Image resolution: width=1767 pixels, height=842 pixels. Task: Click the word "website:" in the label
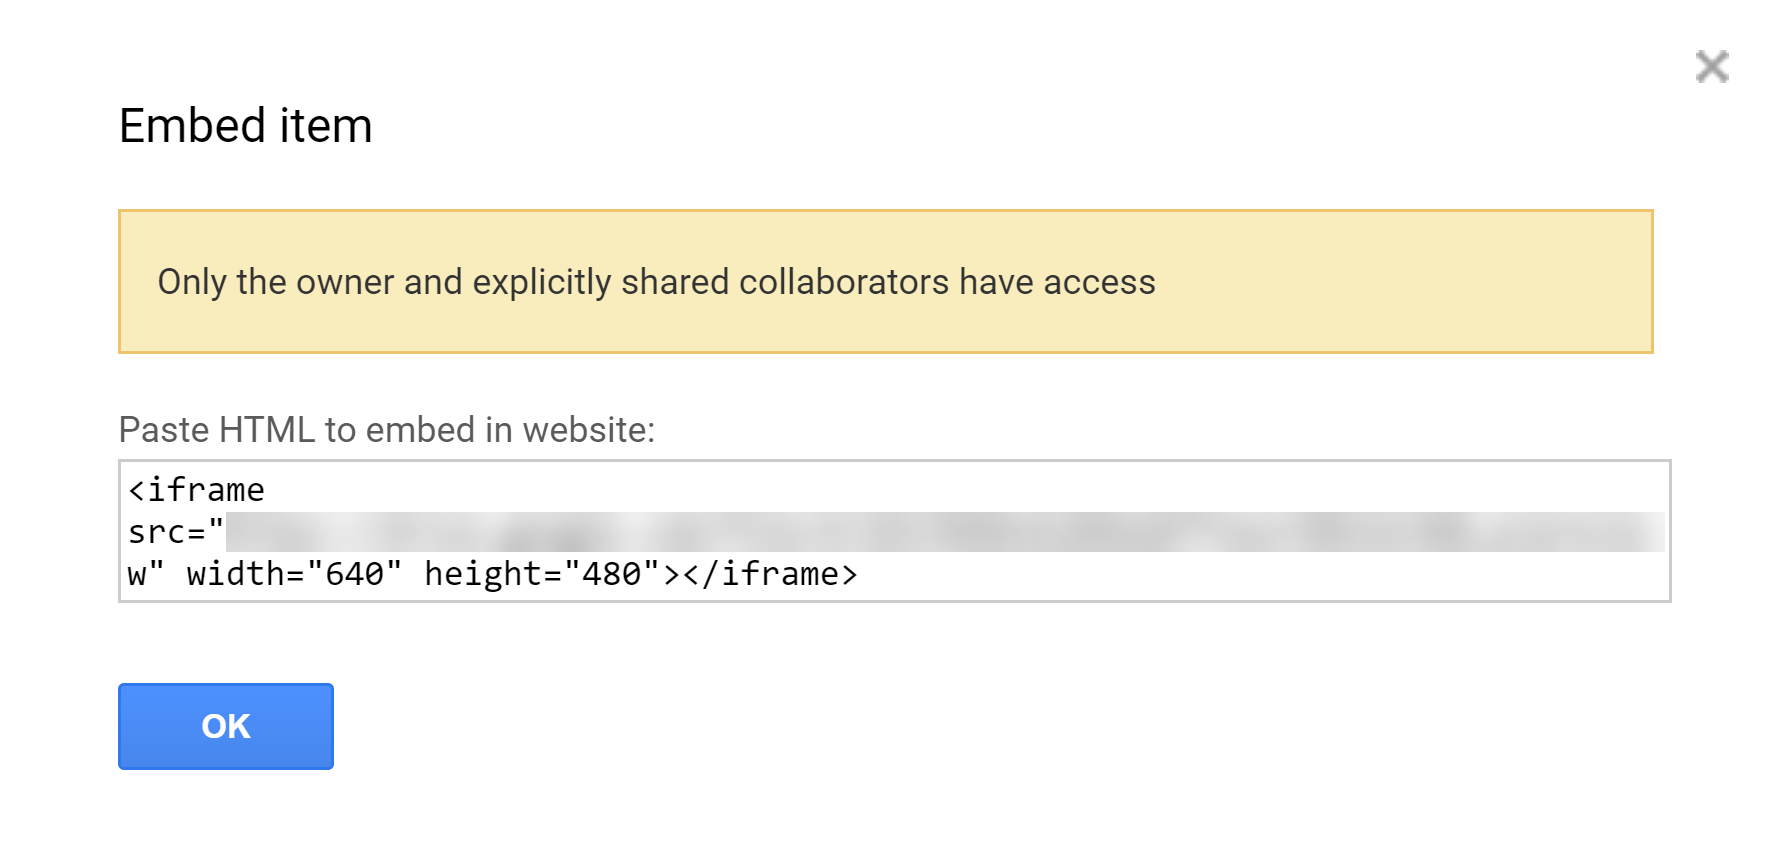click(x=588, y=430)
